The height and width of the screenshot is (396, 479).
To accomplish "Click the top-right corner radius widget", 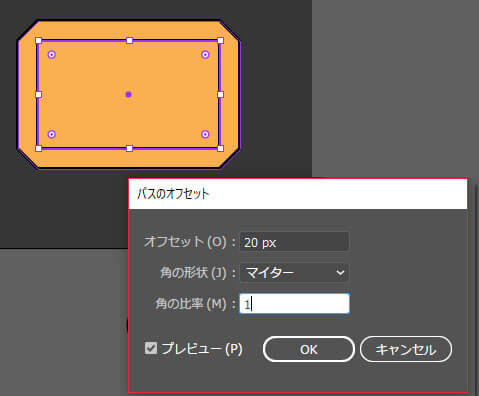I will coord(205,55).
